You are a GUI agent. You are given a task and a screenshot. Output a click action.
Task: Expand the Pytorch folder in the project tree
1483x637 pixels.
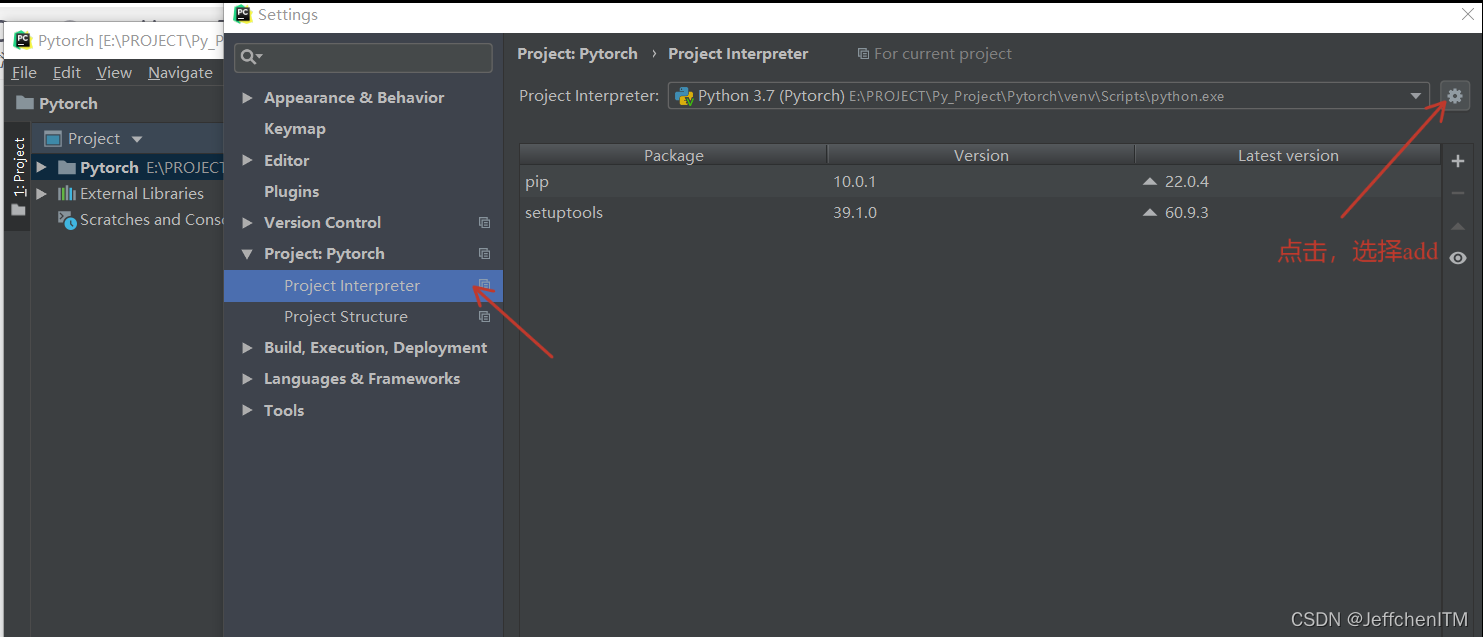tap(40, 166)
